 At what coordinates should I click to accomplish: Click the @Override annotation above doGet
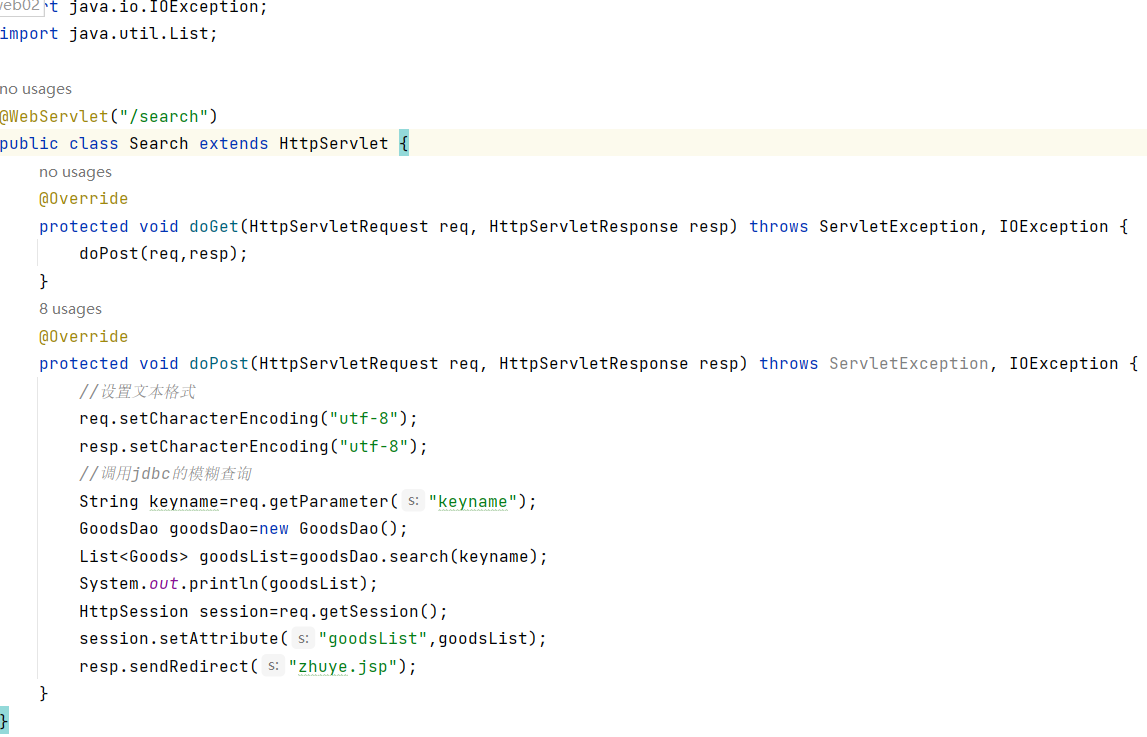tap(83, 199)
